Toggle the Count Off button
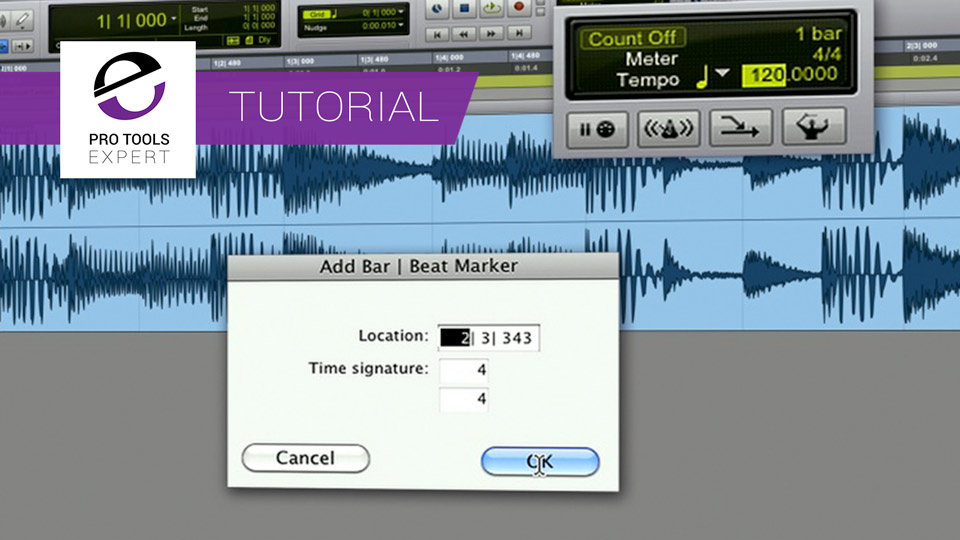Viewport: 960px width, 540px height. pos(632,39)
